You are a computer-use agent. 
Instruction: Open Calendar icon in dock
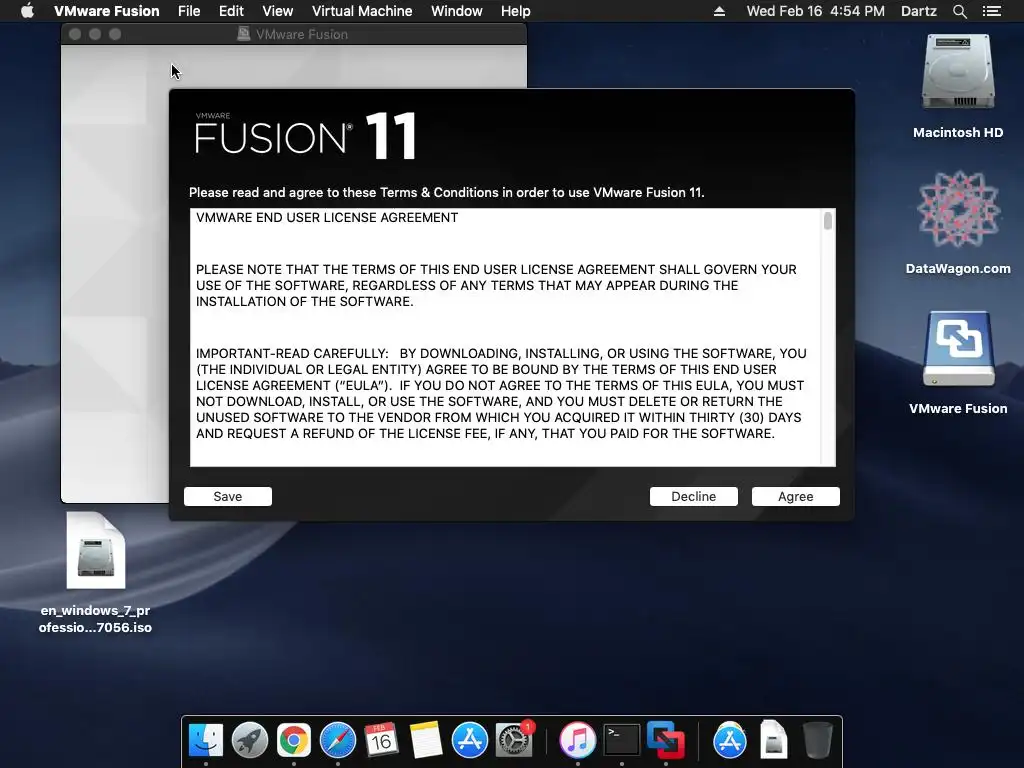[381, 741]
